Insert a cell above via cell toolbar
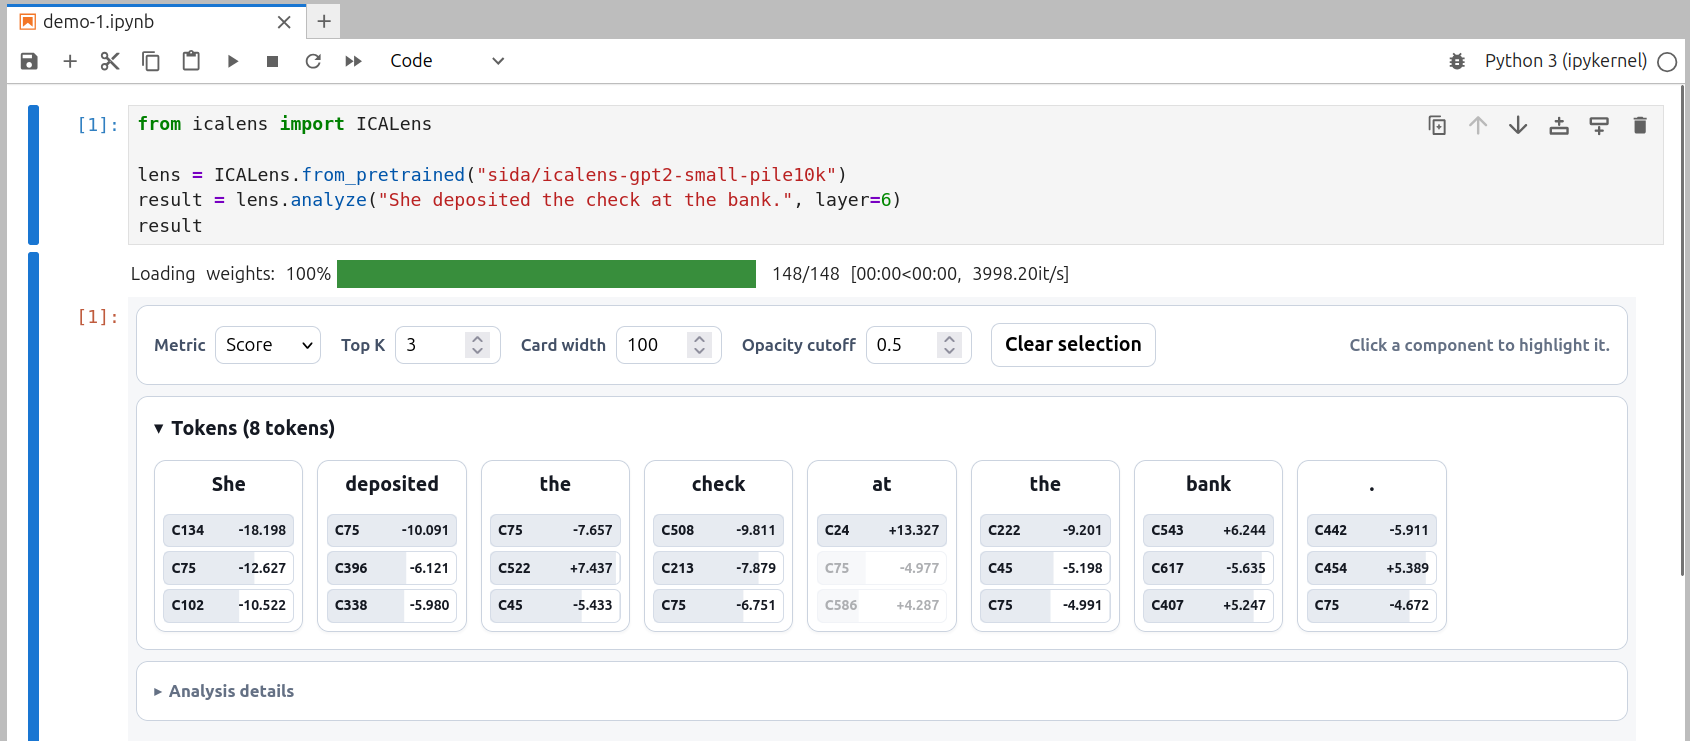 1559,125
